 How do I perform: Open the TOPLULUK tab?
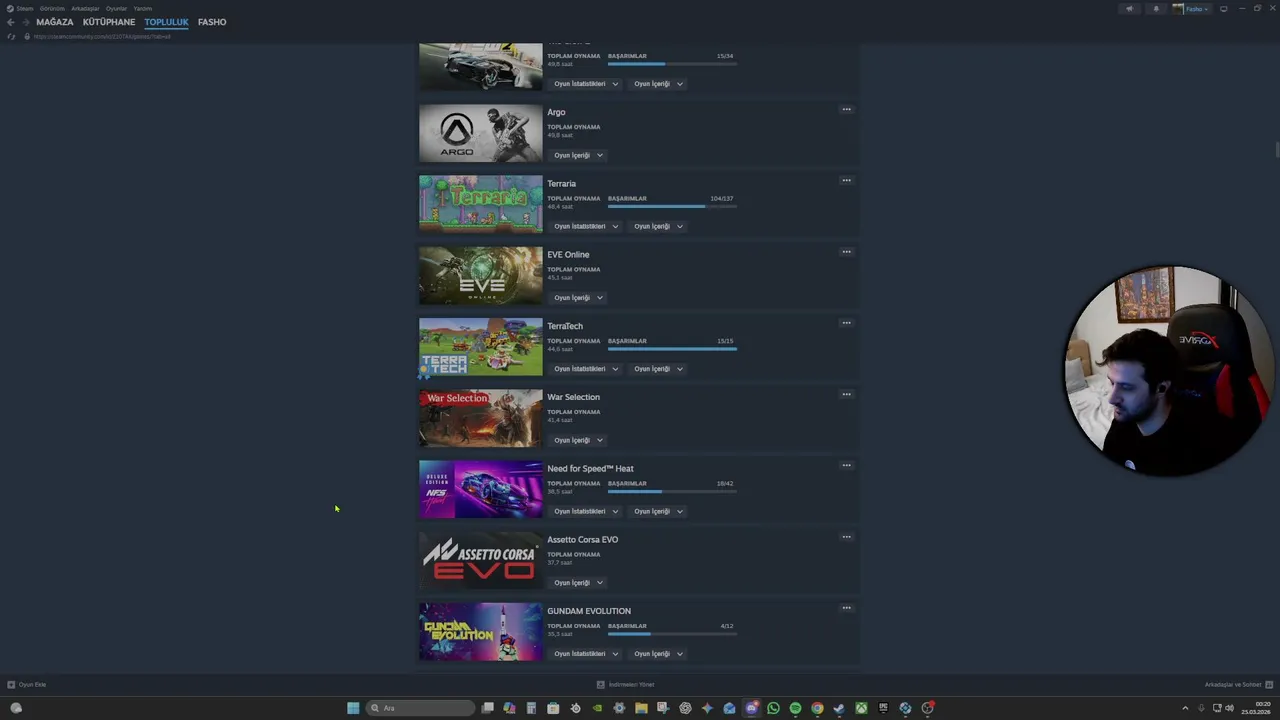tap(166, 22)
